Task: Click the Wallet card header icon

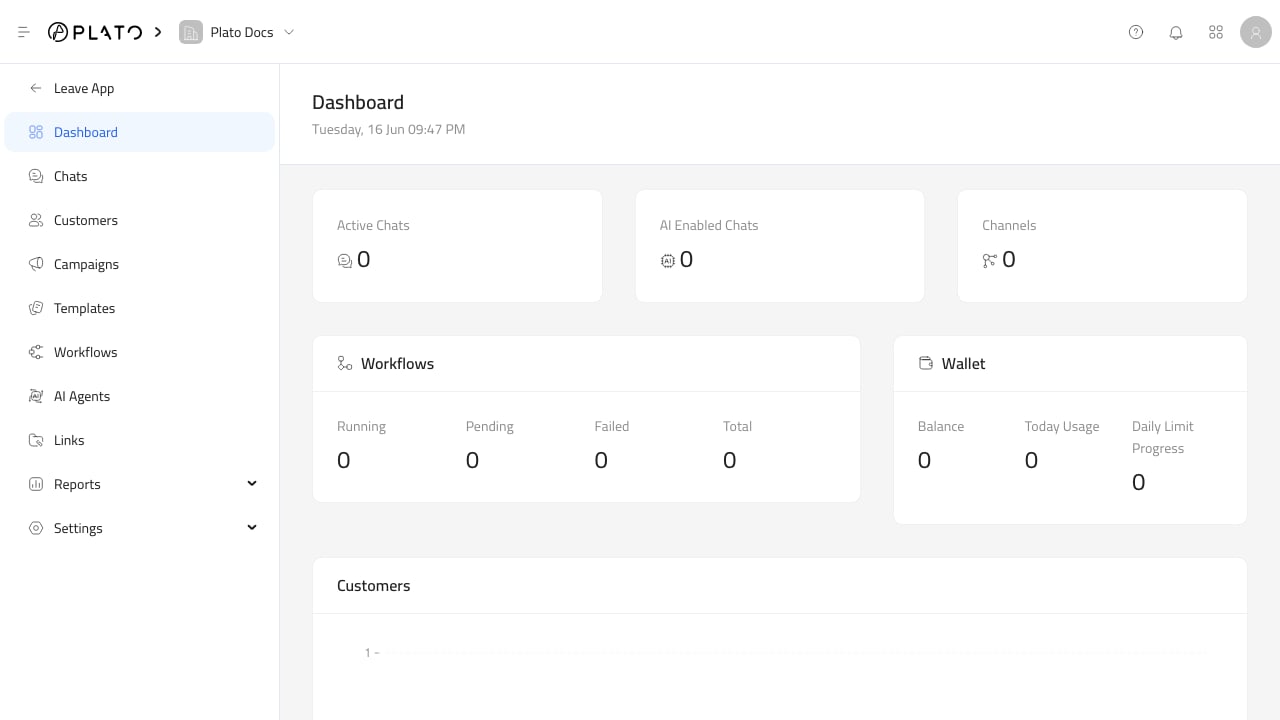Action: coord(926,363)
